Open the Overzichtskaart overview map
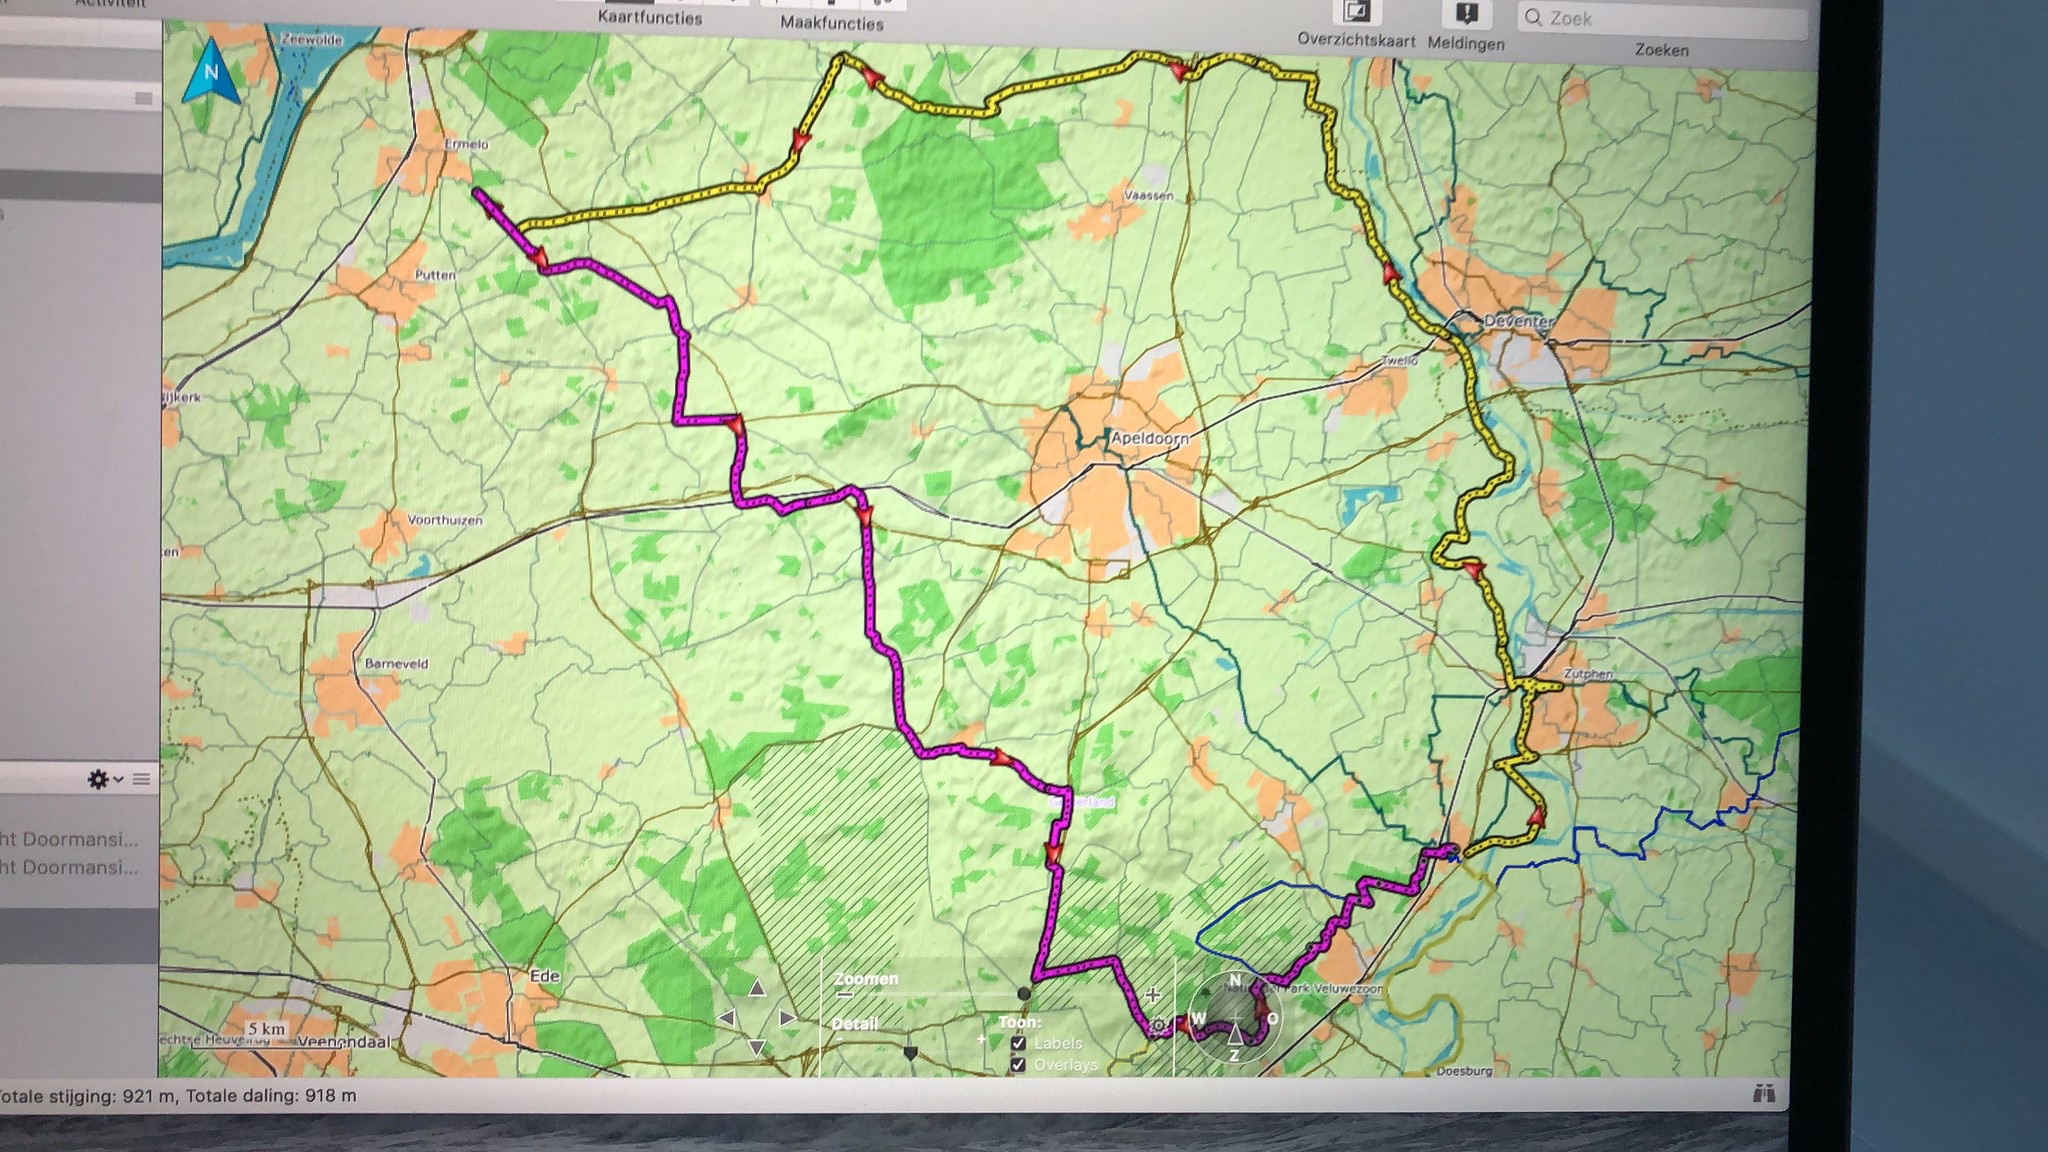The image size is (2048, 1152). point(1356,13)
